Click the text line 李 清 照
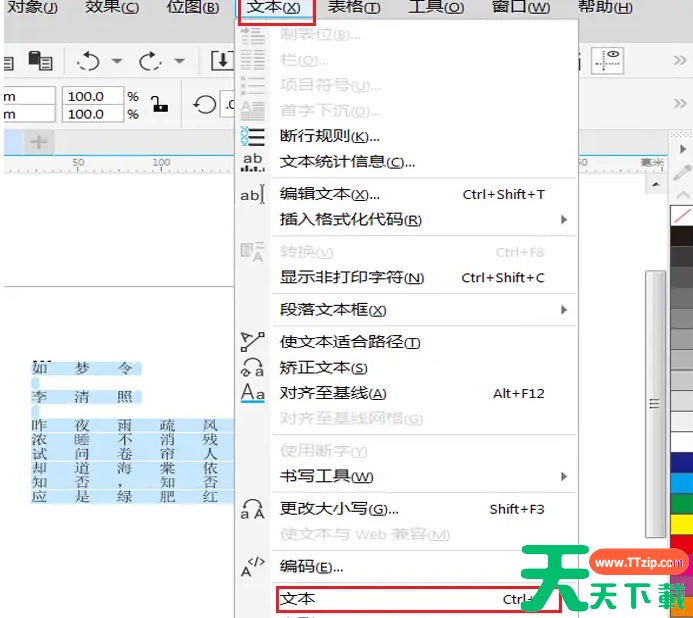Image resolution: width=693 pixels, height=618 pixels. (x=87, y=397)
